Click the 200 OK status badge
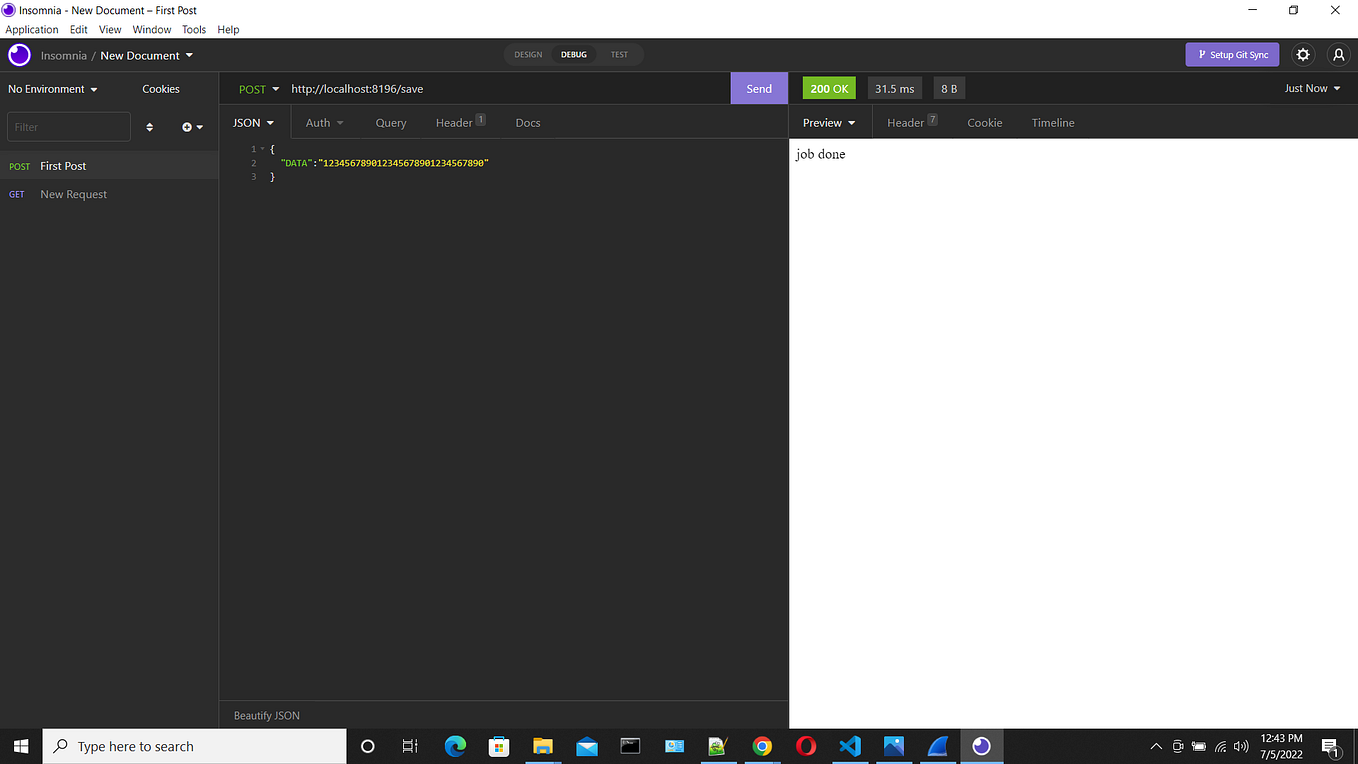 pos(829,88)
